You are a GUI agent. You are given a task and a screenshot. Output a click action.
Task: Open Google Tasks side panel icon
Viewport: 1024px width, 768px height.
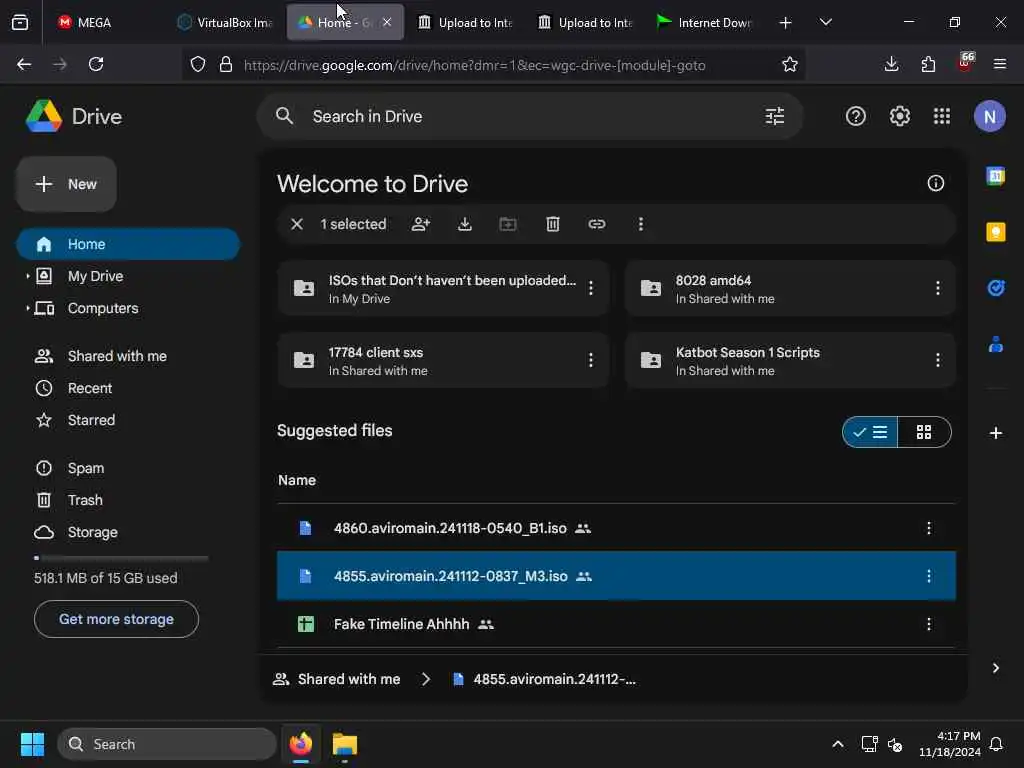(x=995, y=288)
